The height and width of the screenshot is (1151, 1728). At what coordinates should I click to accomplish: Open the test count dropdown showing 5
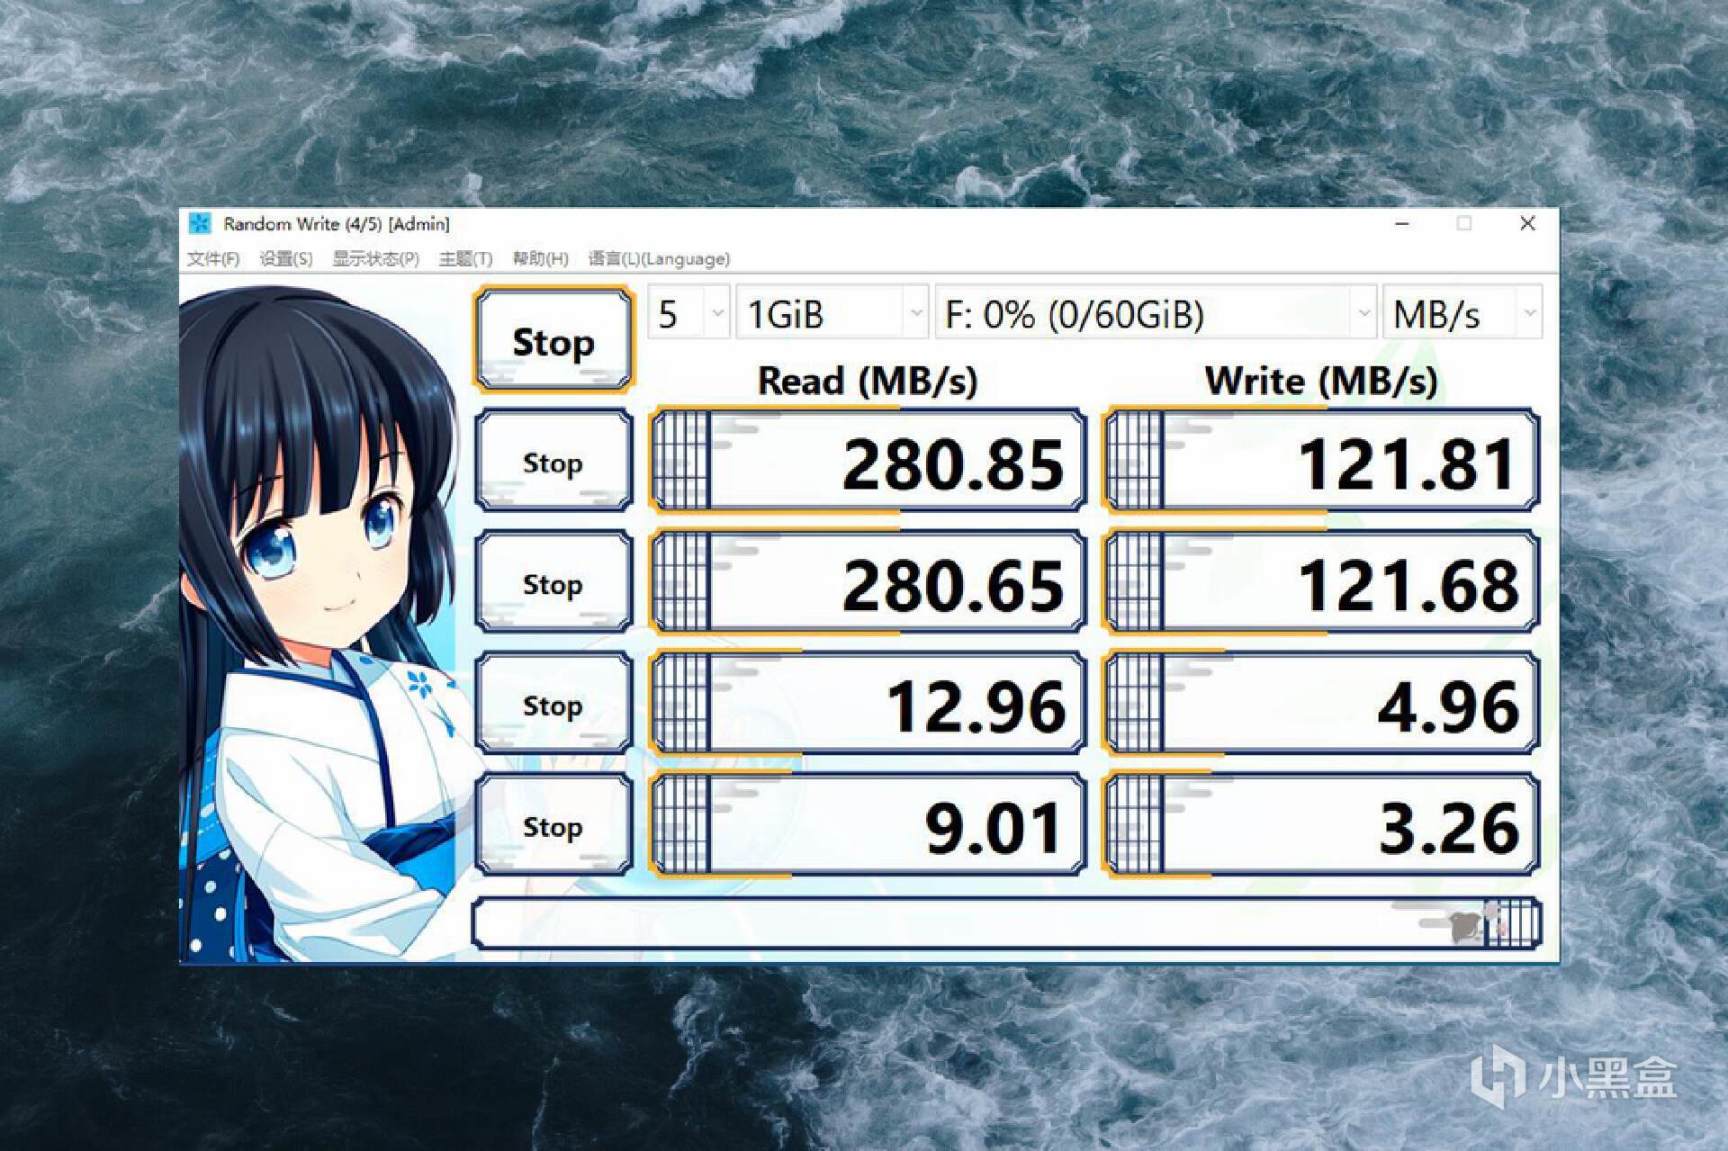tap(689, 314)
